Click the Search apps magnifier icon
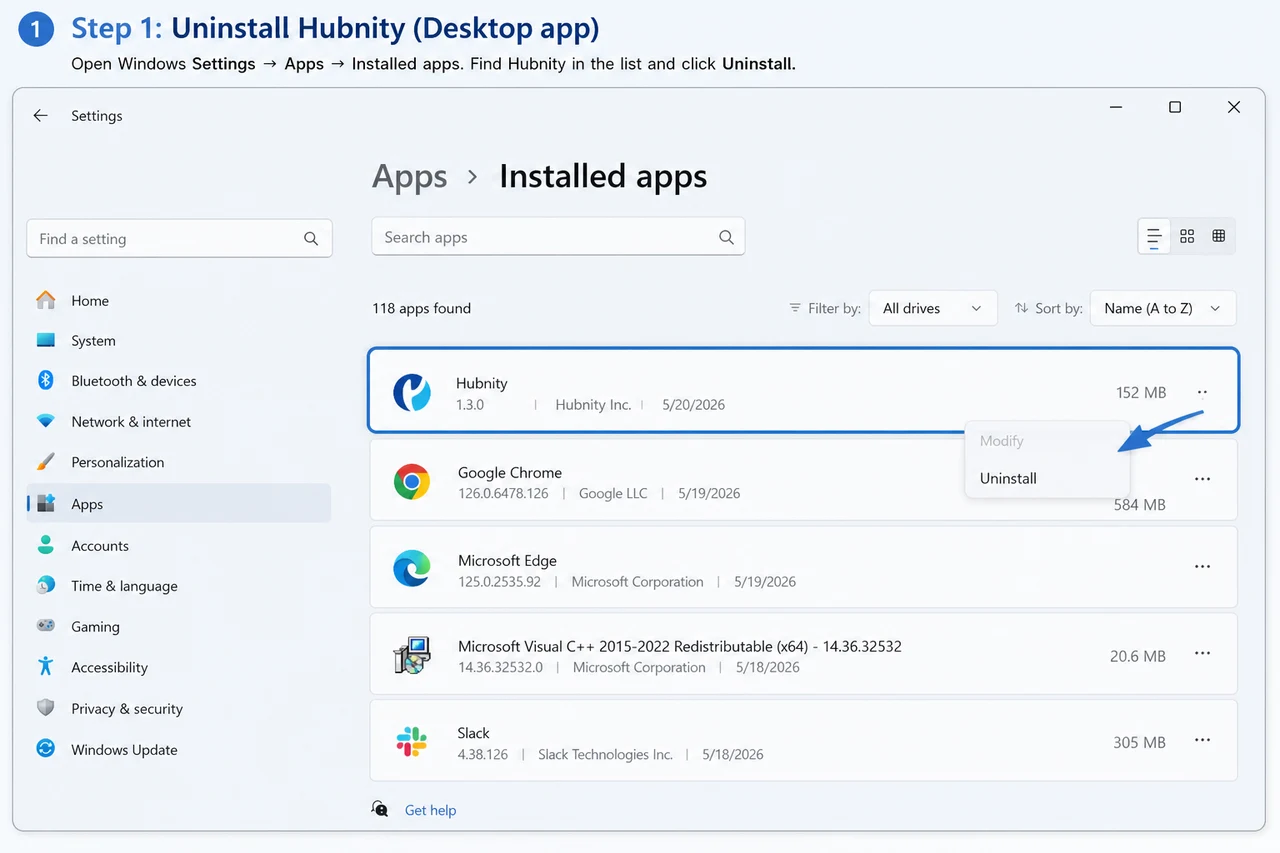This screenshot has height=853, width=1280. click(x=726, y=237)
